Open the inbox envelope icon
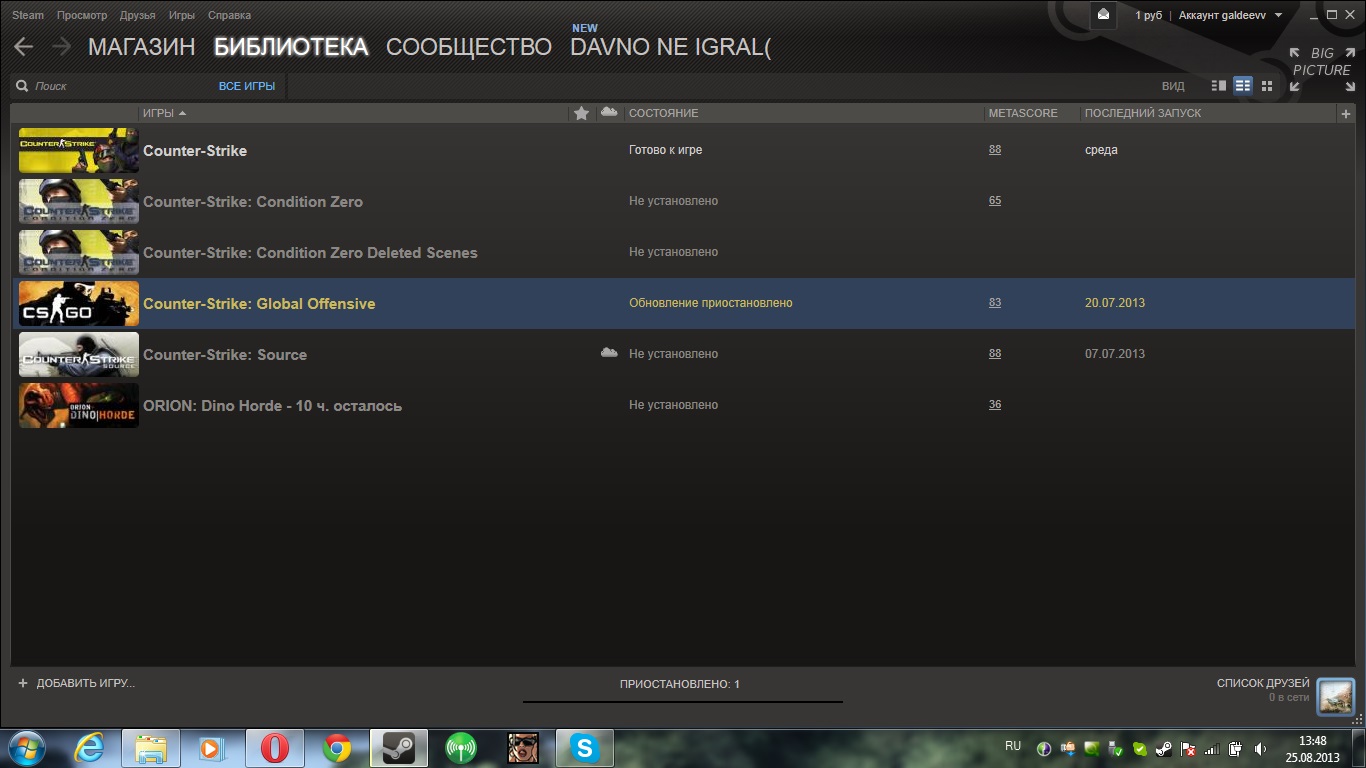The image size is (1366, 768). coord(1103,15)
